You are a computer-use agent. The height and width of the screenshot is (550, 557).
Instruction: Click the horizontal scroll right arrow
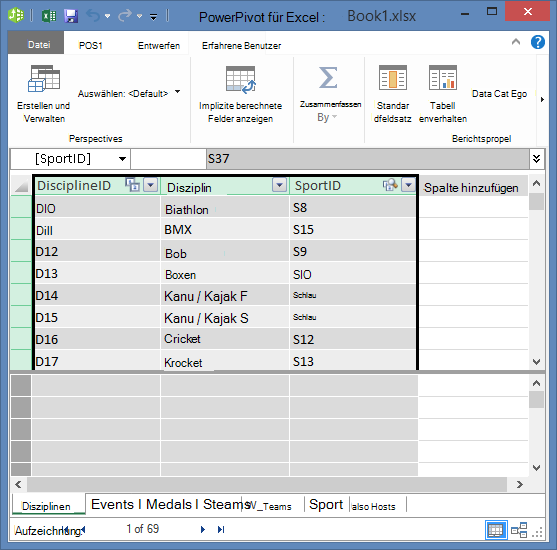pos(519,484)
